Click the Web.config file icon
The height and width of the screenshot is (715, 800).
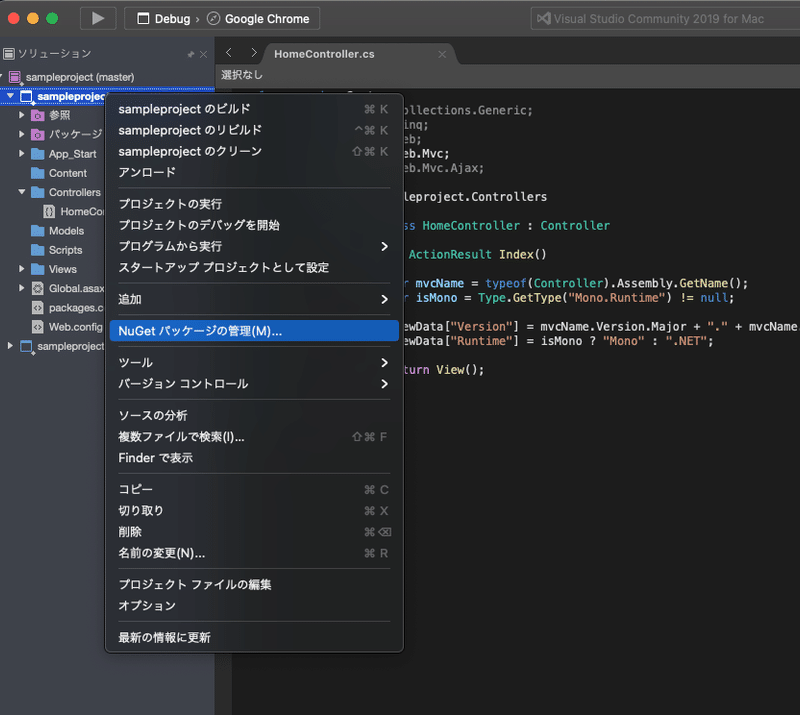coord(37,327)
